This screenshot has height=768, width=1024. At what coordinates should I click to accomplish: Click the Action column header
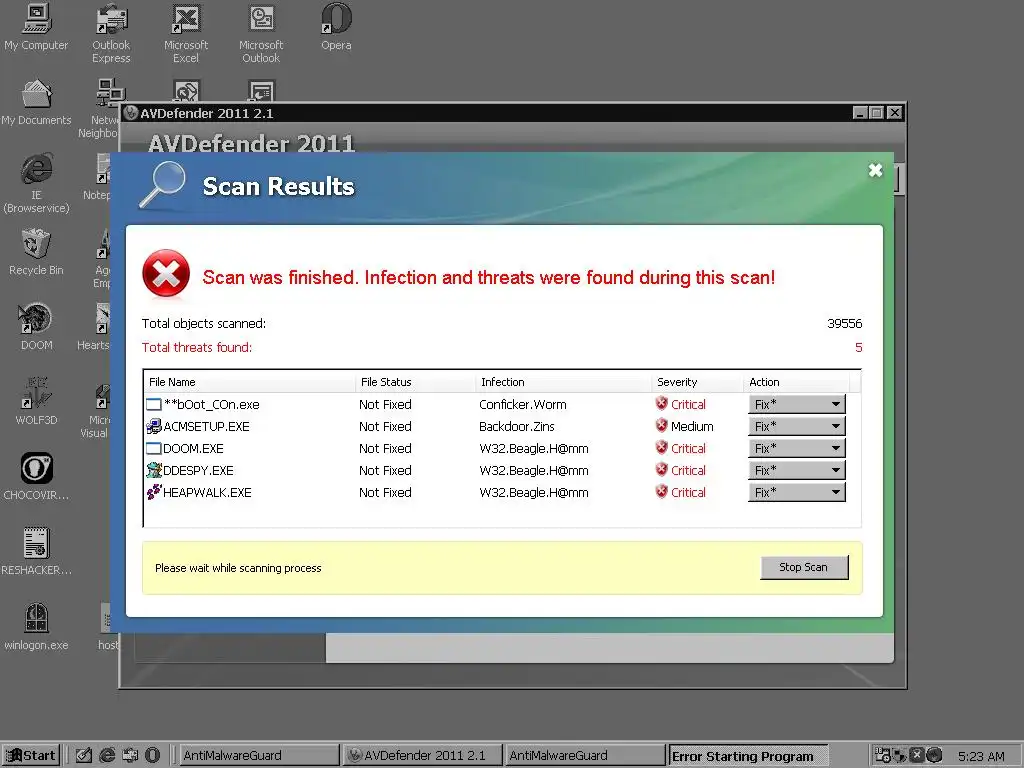796,382
